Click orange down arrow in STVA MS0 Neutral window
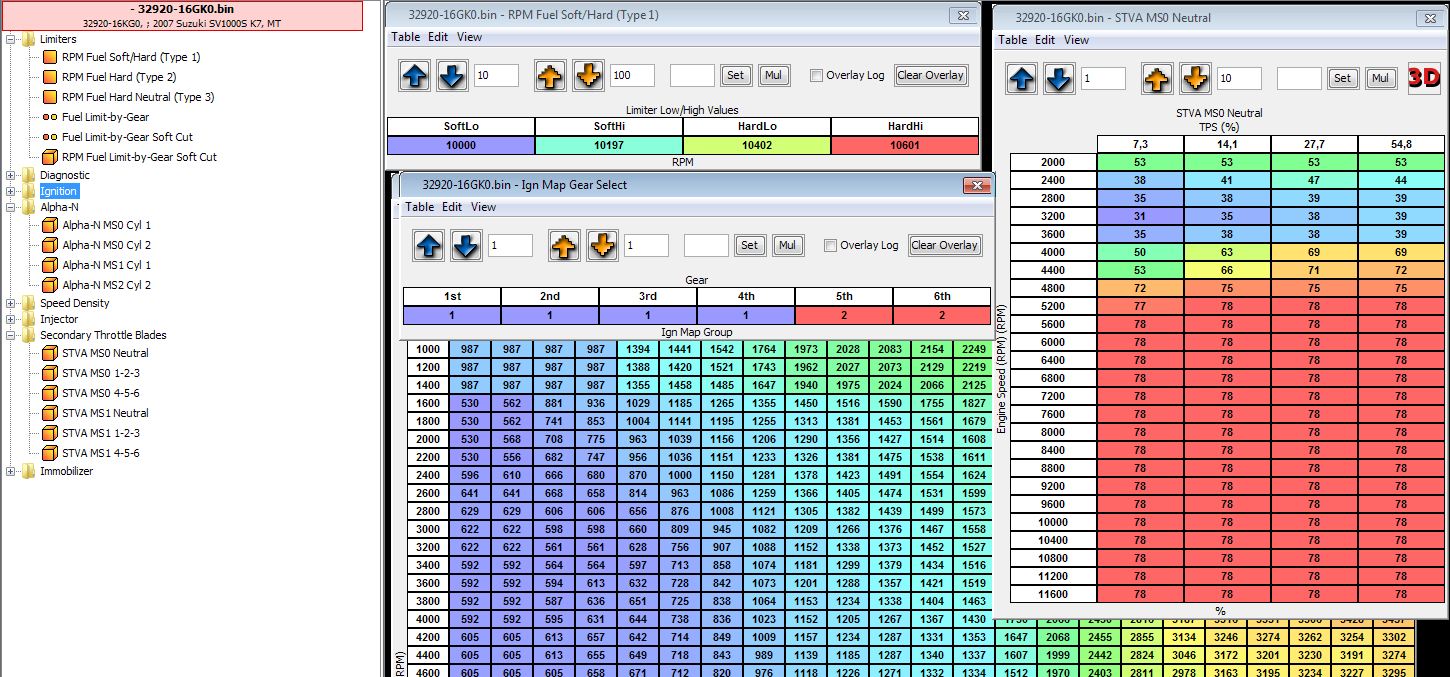The image size is (1450, 677). [x=1195, y=78]
